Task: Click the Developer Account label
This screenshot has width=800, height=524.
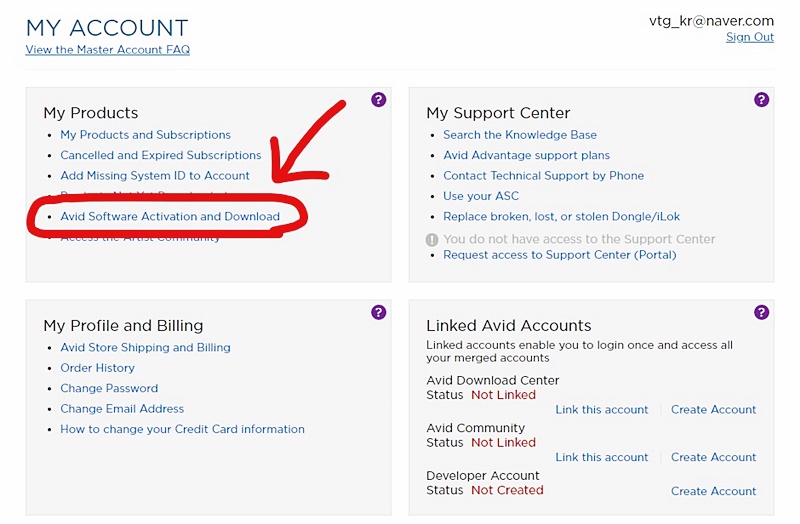Action: (483, 476)
